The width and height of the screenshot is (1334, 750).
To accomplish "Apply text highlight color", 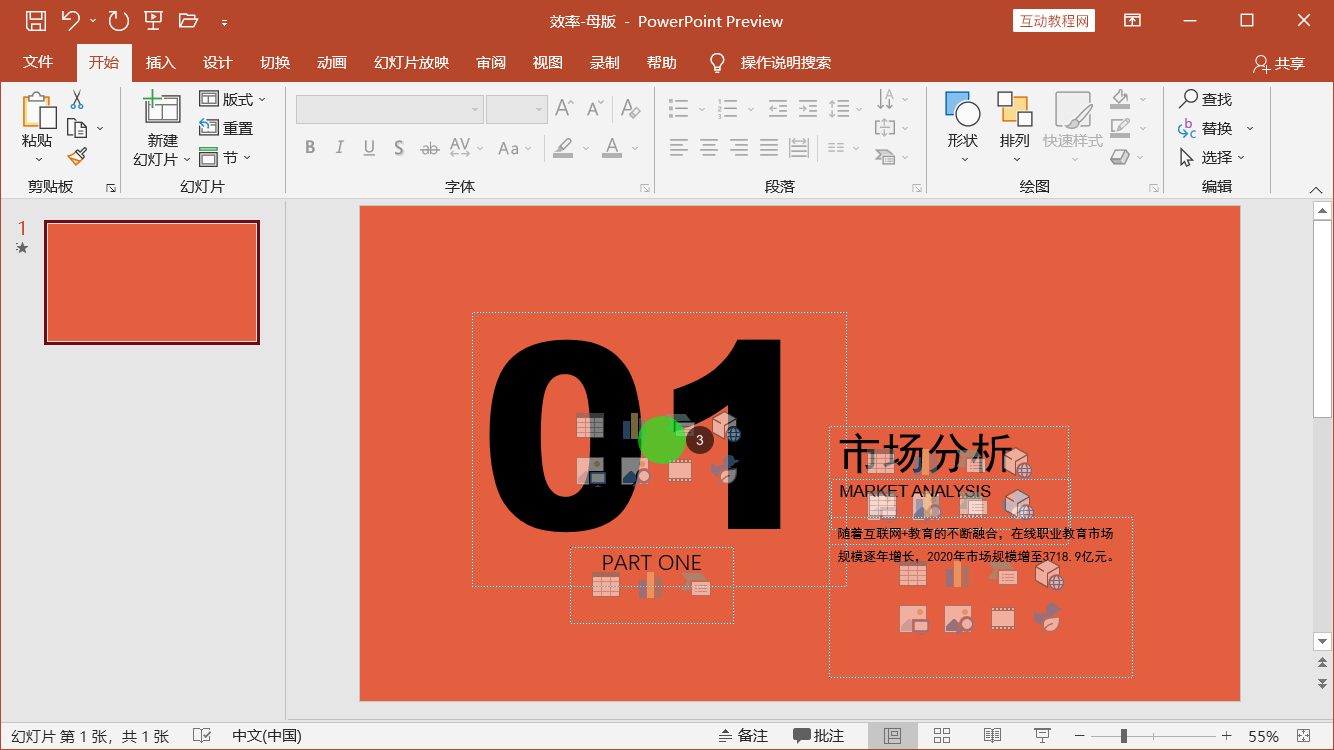I will (563, 148).
